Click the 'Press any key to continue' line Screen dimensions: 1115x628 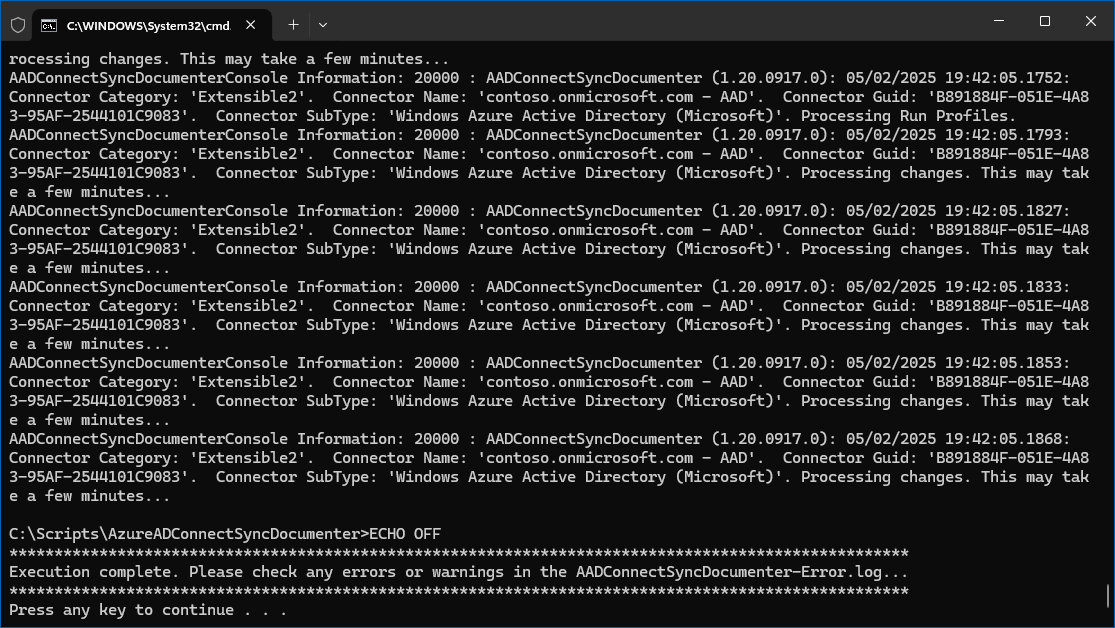tap(148, 610)
